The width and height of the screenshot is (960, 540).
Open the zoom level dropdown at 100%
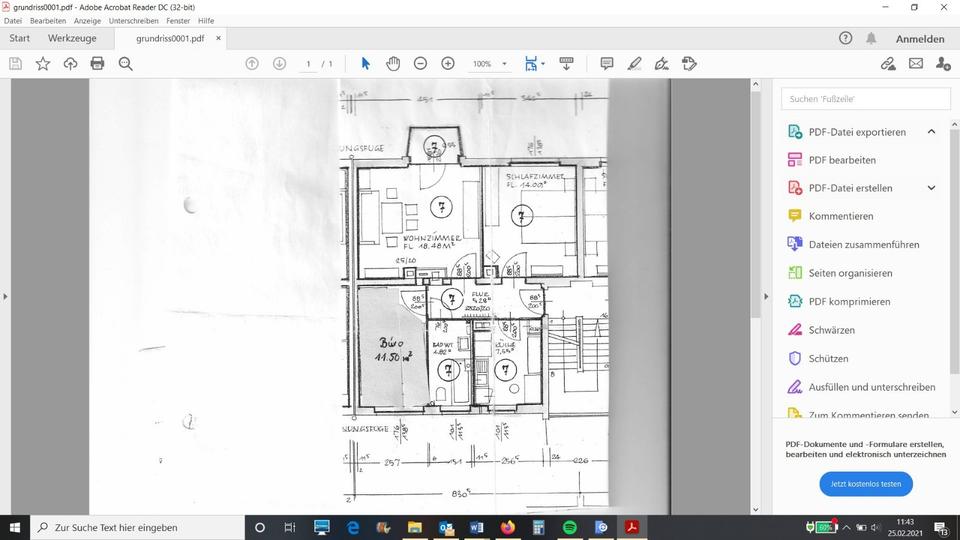point(504,64)
